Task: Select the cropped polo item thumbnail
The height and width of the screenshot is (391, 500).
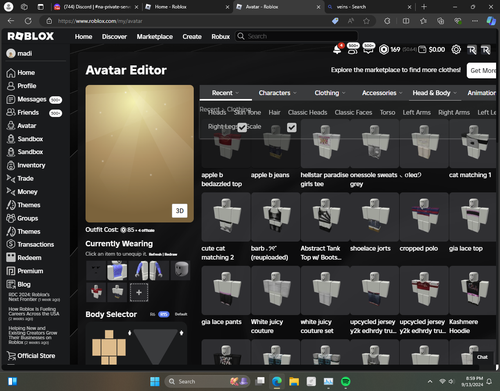Action: point(424,217)
